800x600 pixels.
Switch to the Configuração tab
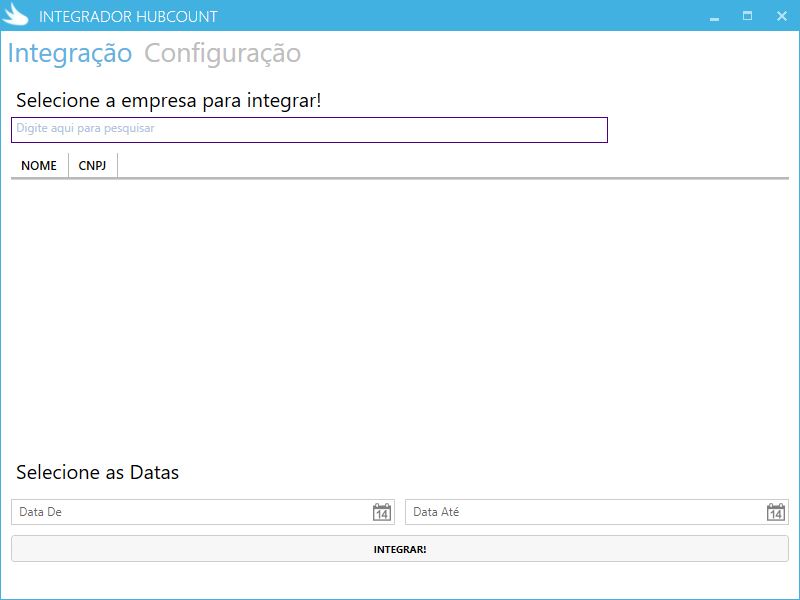pos(222,53)
